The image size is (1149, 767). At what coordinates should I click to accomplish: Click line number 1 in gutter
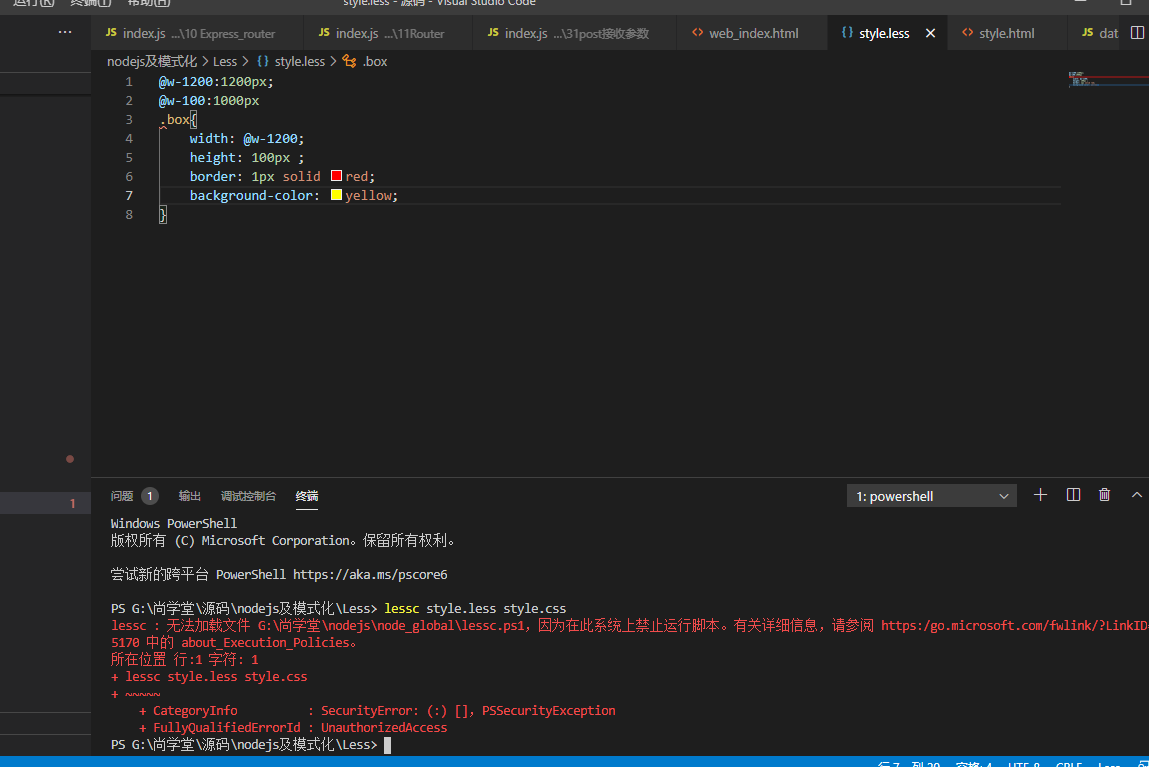[x=129, y=81]
